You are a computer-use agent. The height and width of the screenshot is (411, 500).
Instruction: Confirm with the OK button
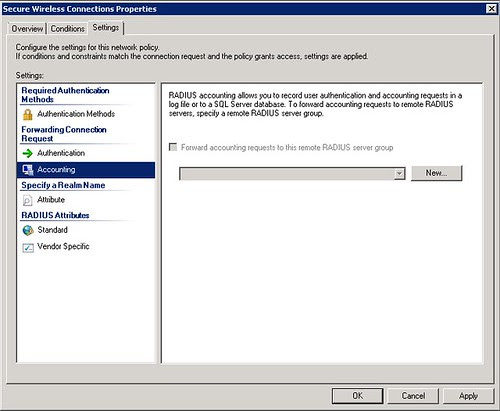point(357,396)
